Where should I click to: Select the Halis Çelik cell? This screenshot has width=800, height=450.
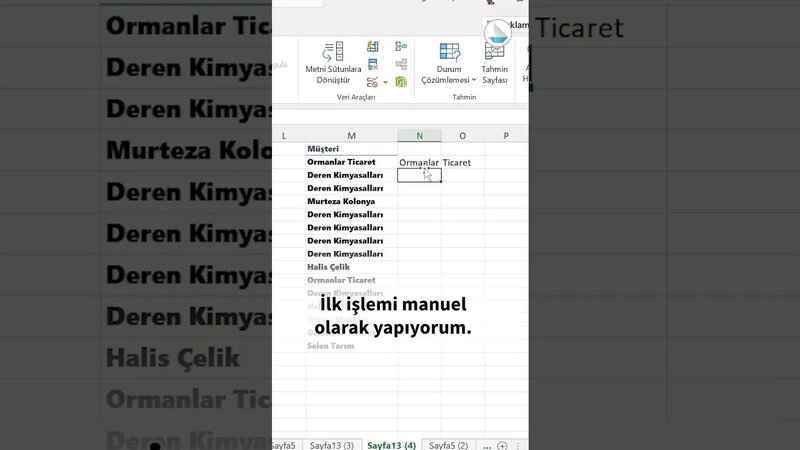click(352, 267)
